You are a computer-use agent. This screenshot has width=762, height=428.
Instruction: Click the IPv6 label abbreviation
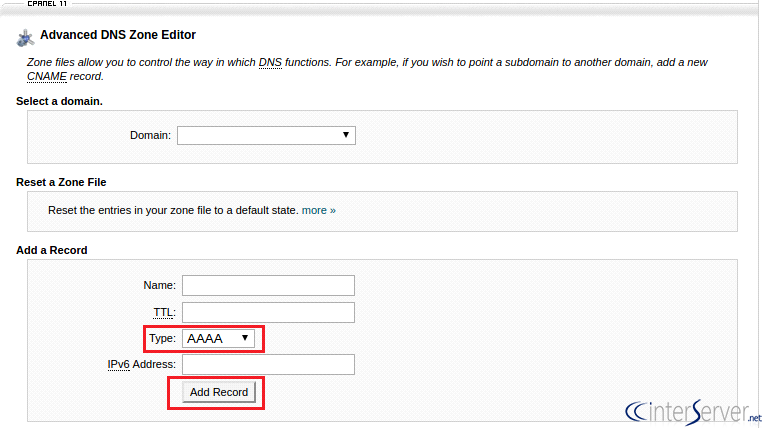[x=119, y=364]
